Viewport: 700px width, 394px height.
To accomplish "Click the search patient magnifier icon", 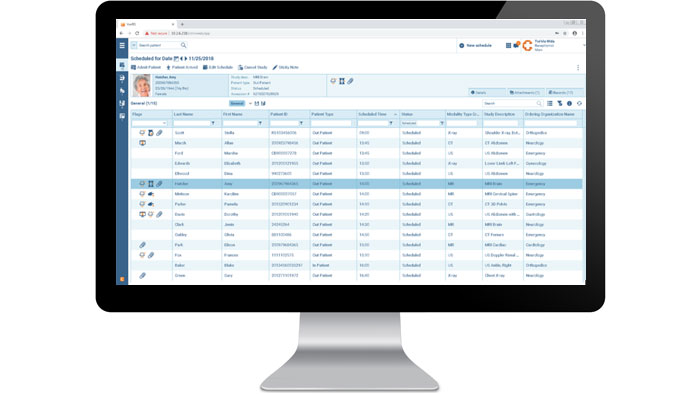I will tap(183, 45).
